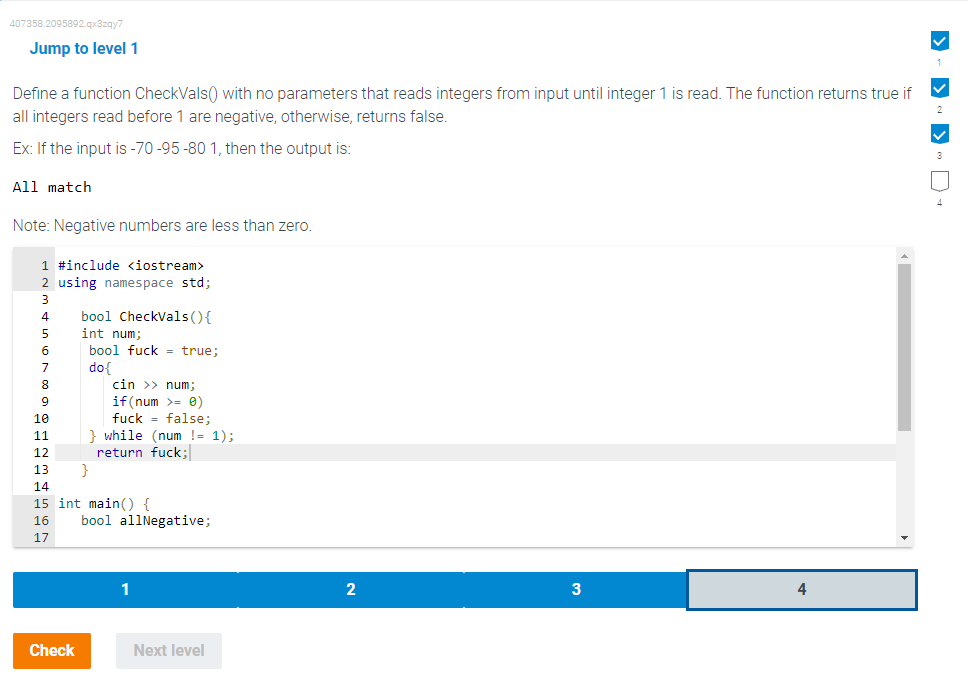Click the scrollbar up arrow in the editor
Viewport: 968px width, 682px height.
point(905,254)
